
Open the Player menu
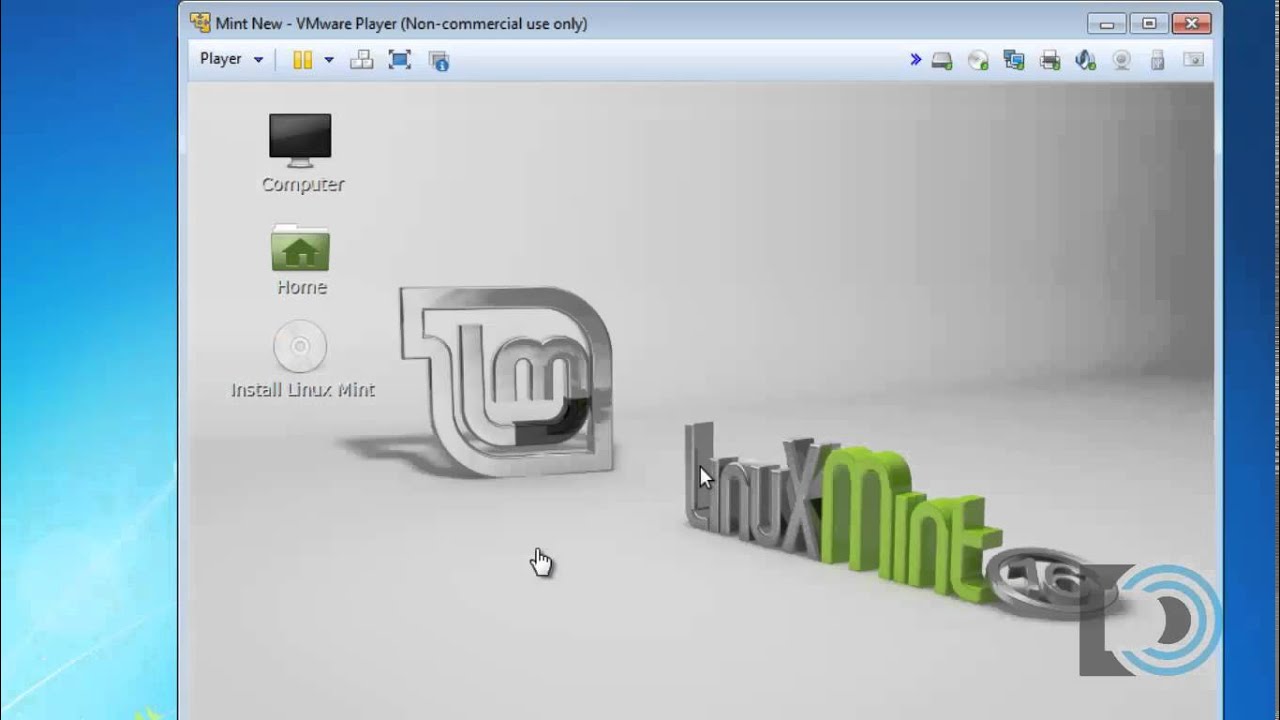click(x=231, y=59)
